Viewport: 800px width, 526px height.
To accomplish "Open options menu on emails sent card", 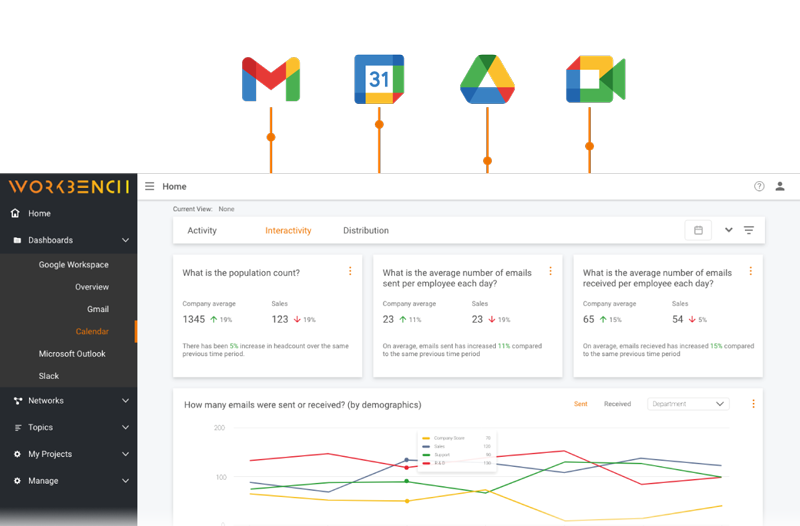I will [x=551, y=271].
